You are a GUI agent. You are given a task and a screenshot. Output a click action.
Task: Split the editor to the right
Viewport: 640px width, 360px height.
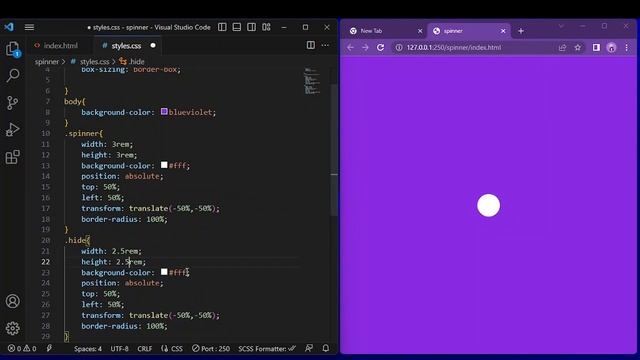coord(311,45)
